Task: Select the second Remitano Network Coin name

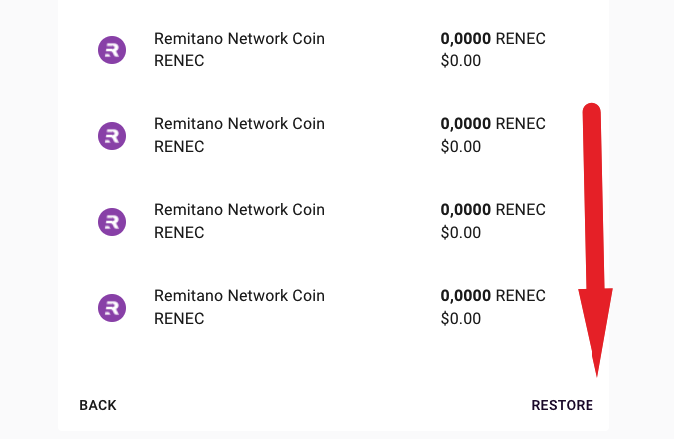Action: coord(239,123)
